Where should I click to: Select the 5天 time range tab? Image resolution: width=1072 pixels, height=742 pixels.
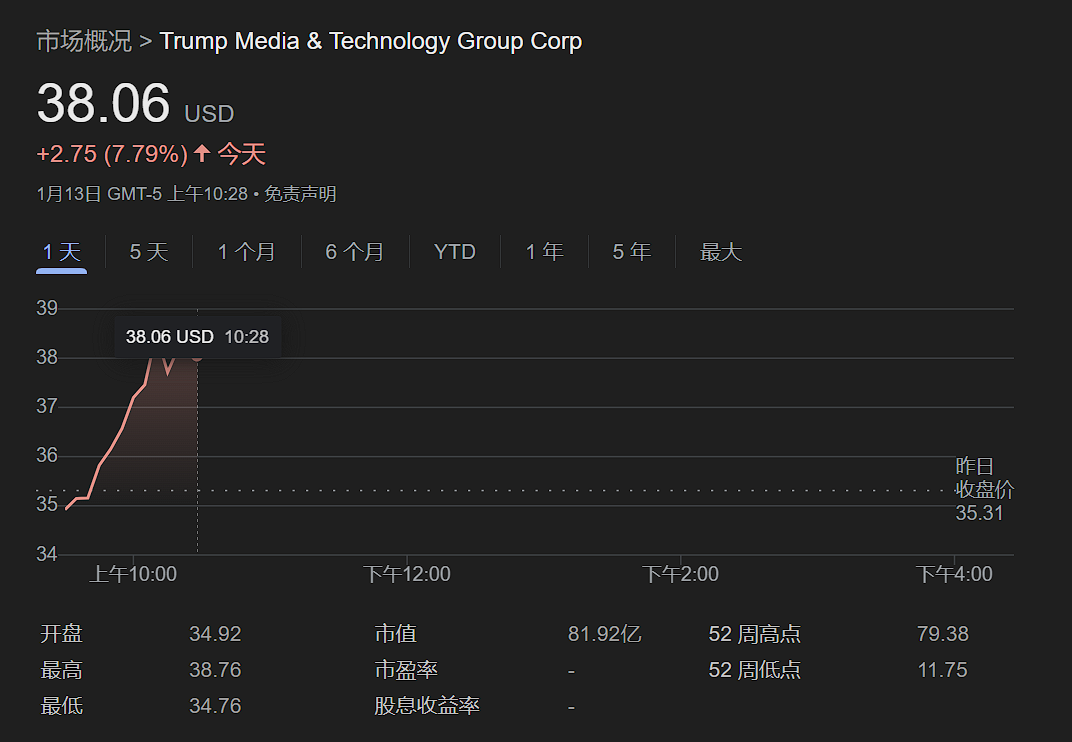click(148, 252)
